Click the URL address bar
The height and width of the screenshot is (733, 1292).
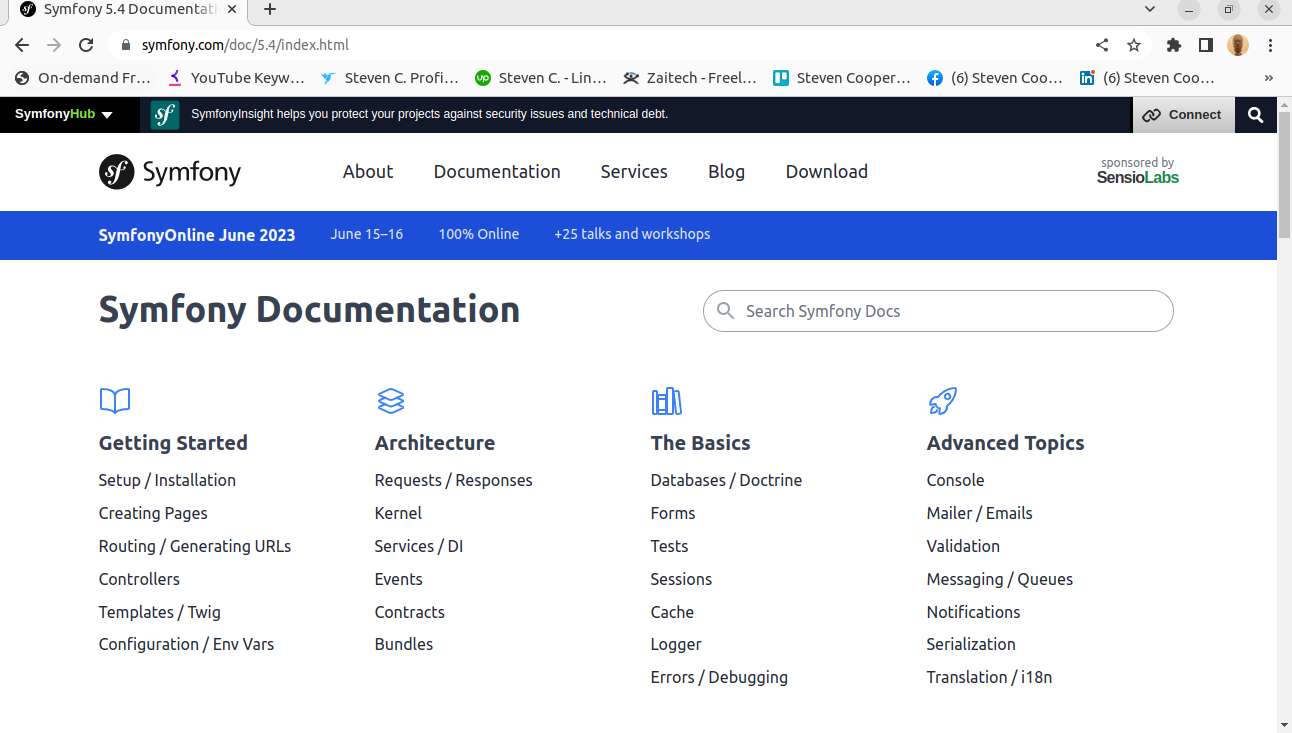pos(600,45)
